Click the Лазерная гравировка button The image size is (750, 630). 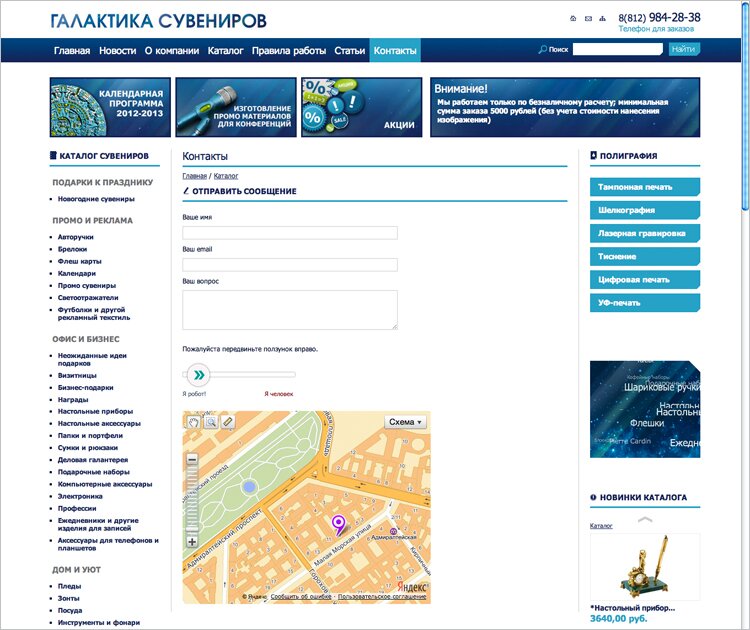point(645,233)
